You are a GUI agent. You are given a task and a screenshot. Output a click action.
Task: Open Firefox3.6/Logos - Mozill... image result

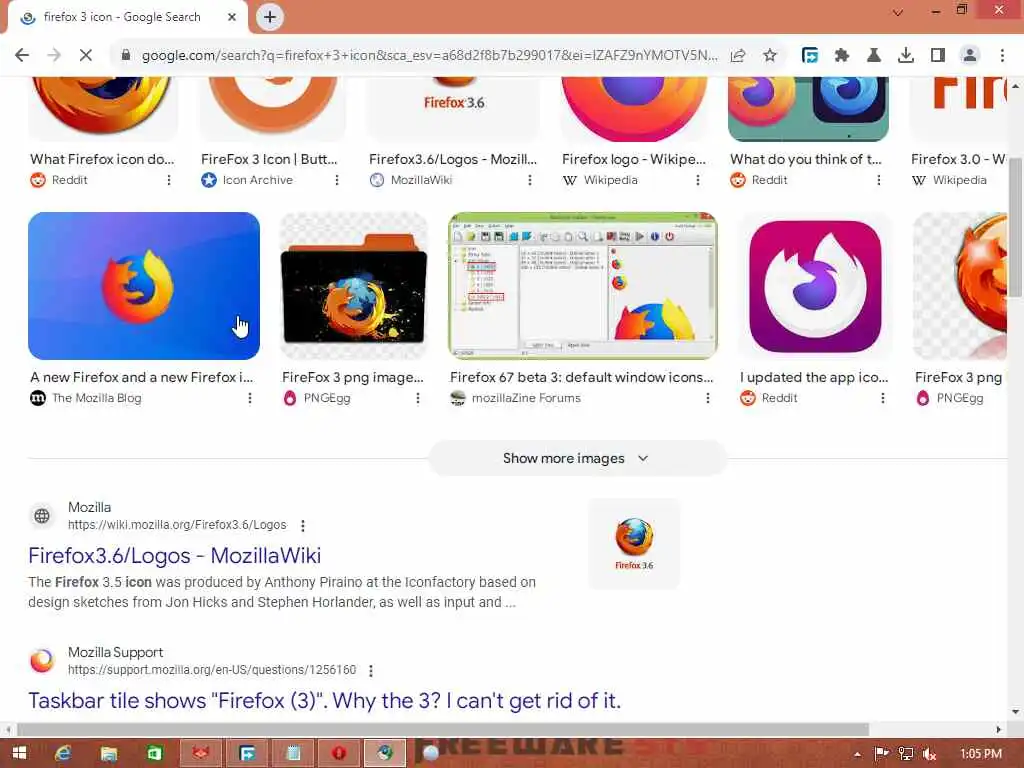(x=453, y=159)
